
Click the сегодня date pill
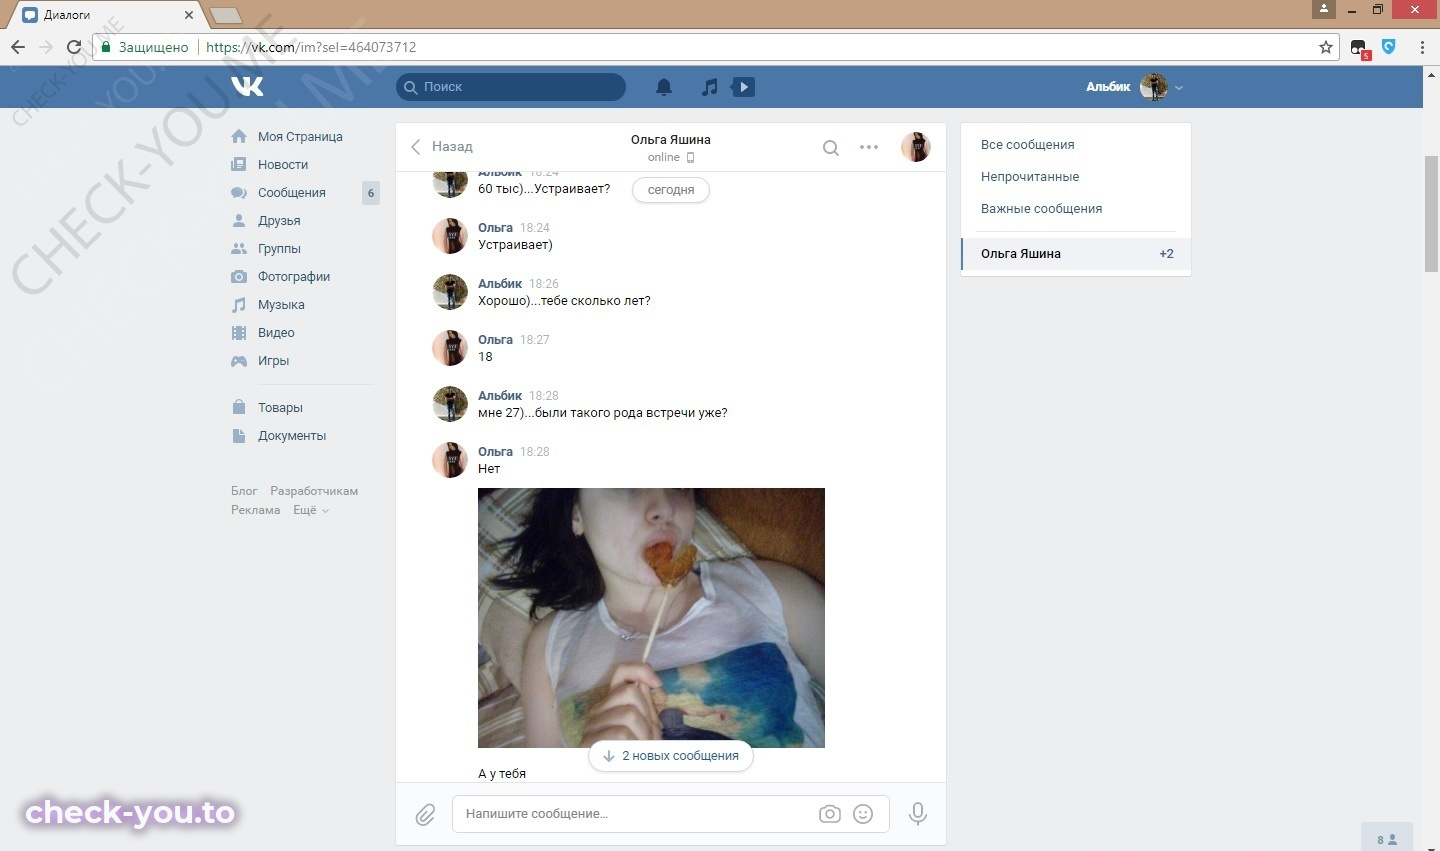[671, 190]
